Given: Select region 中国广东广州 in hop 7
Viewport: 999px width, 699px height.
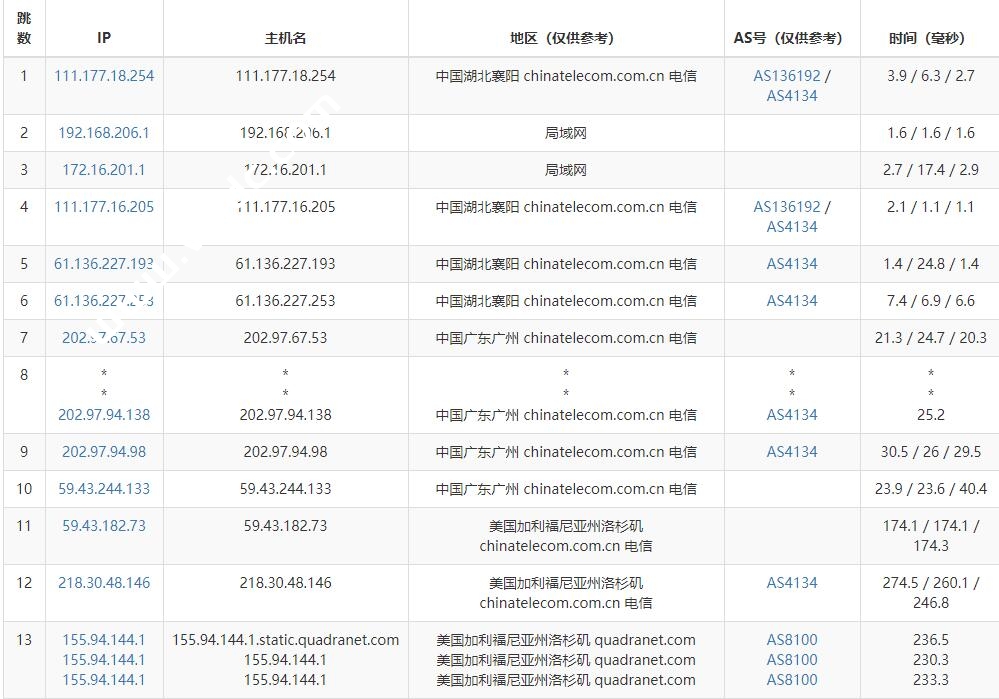Looking at the screenshot, I should (477, 338).
